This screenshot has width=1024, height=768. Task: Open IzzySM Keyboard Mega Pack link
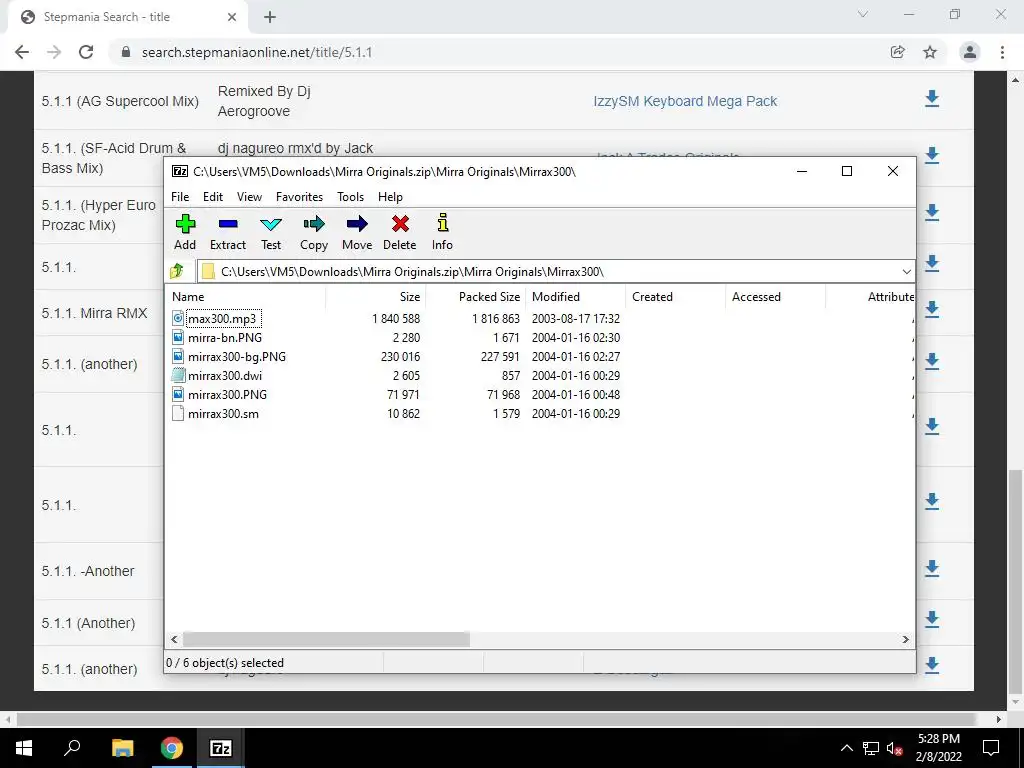685,101
